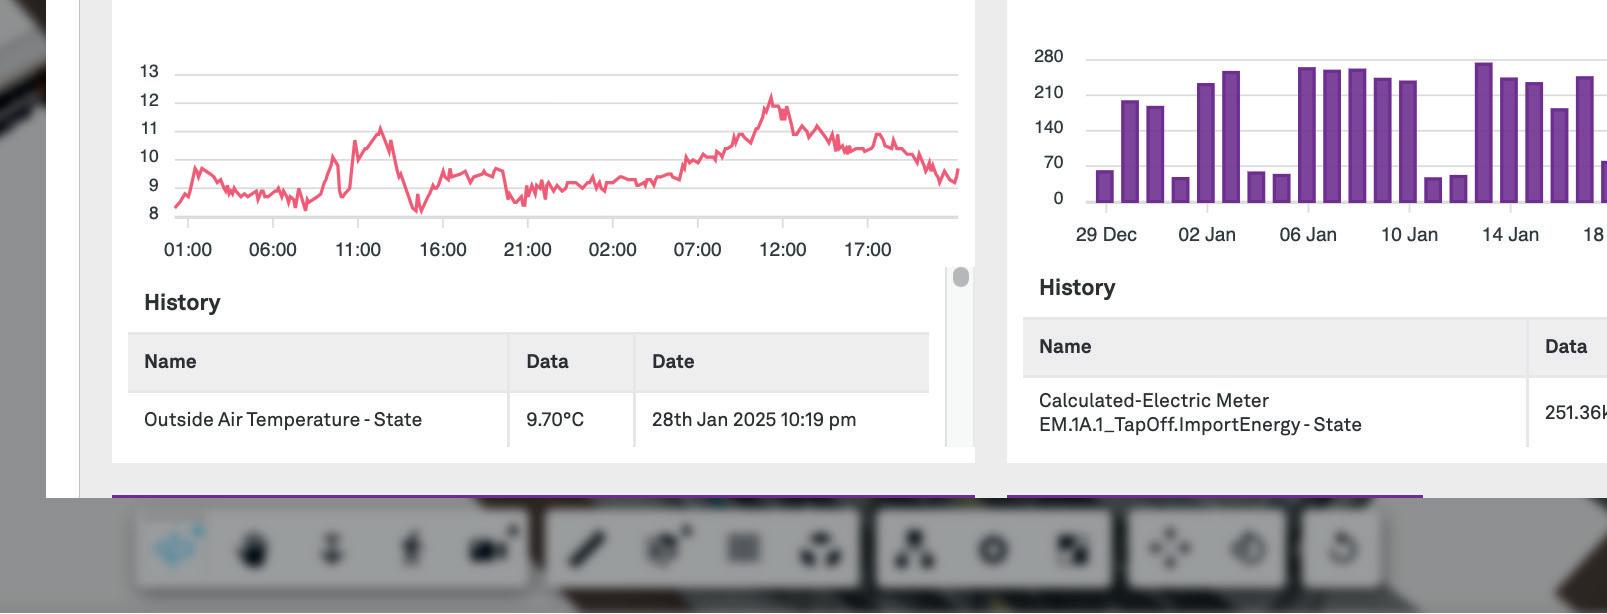
Task: Click the Date column header
Action: tap(673, 361)
